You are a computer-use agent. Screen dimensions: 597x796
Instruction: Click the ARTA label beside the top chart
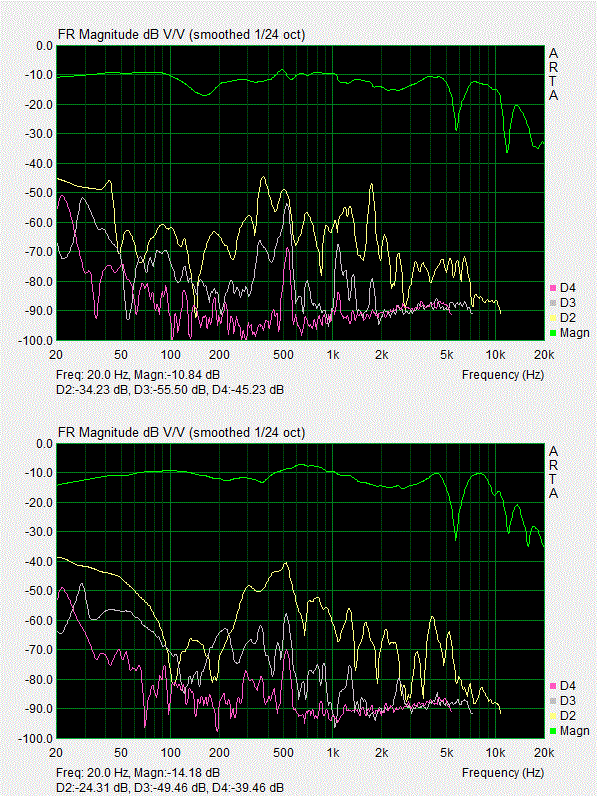tap(553, 74)
